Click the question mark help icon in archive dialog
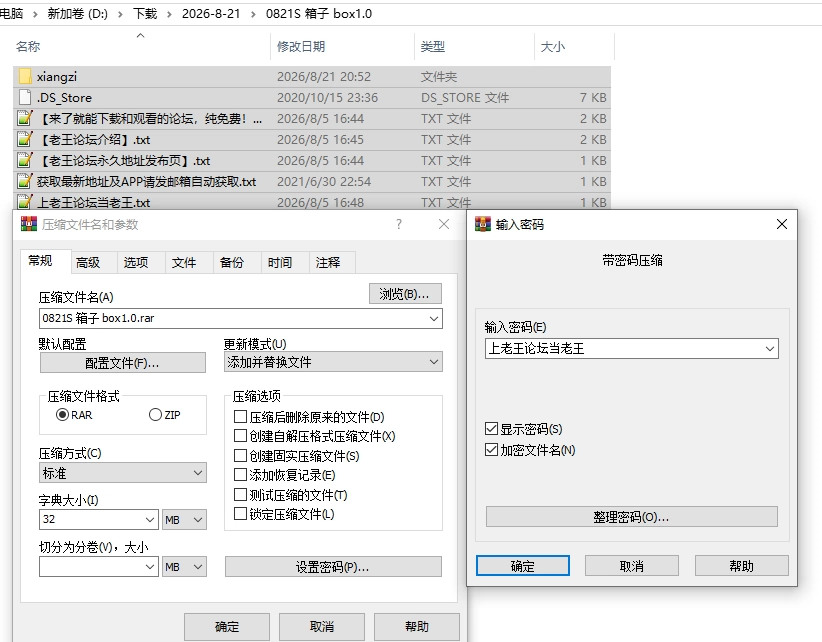Screen dimensions: 822x642 coord(399,224)
